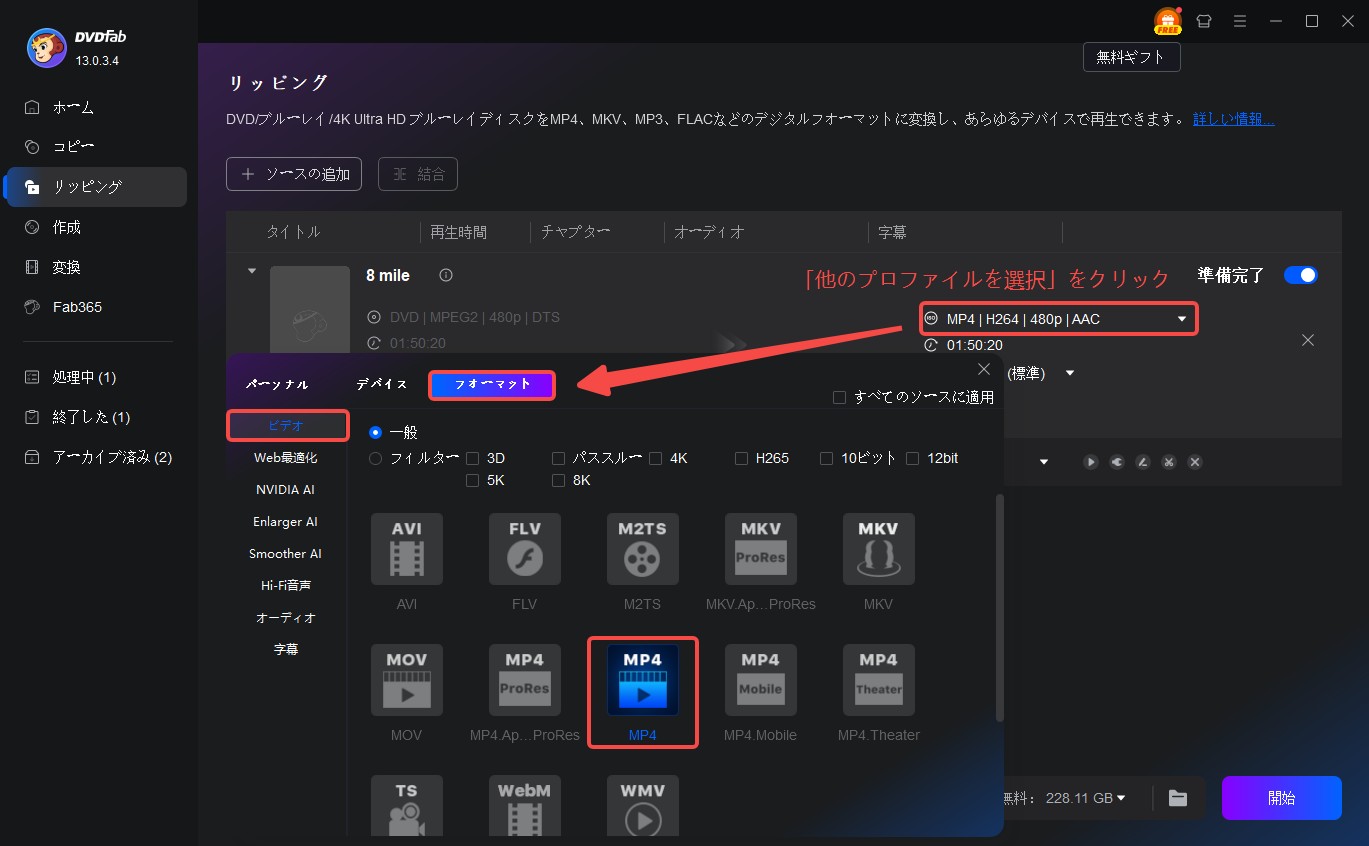Choose the plain MKV format icon
This screenshot has height=846, width=1369.
click(879, 549)
